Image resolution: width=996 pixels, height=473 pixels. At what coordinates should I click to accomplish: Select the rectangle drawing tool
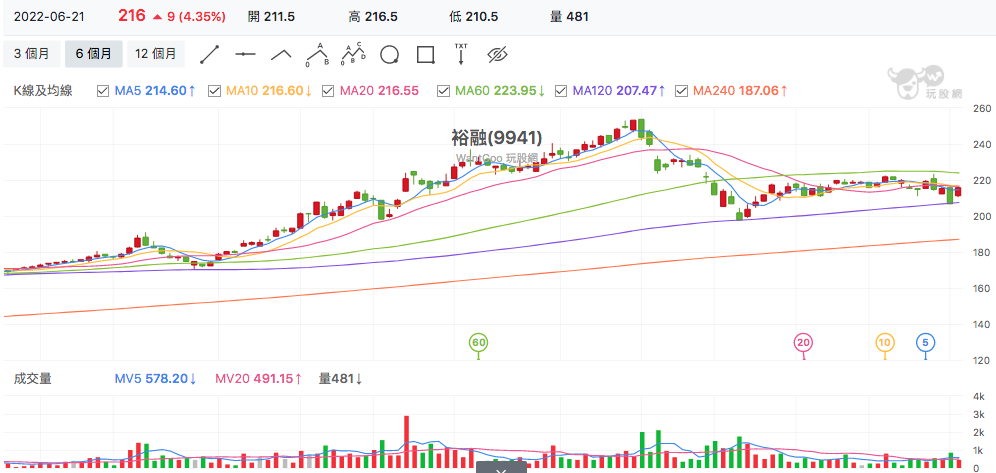point(426,55)
